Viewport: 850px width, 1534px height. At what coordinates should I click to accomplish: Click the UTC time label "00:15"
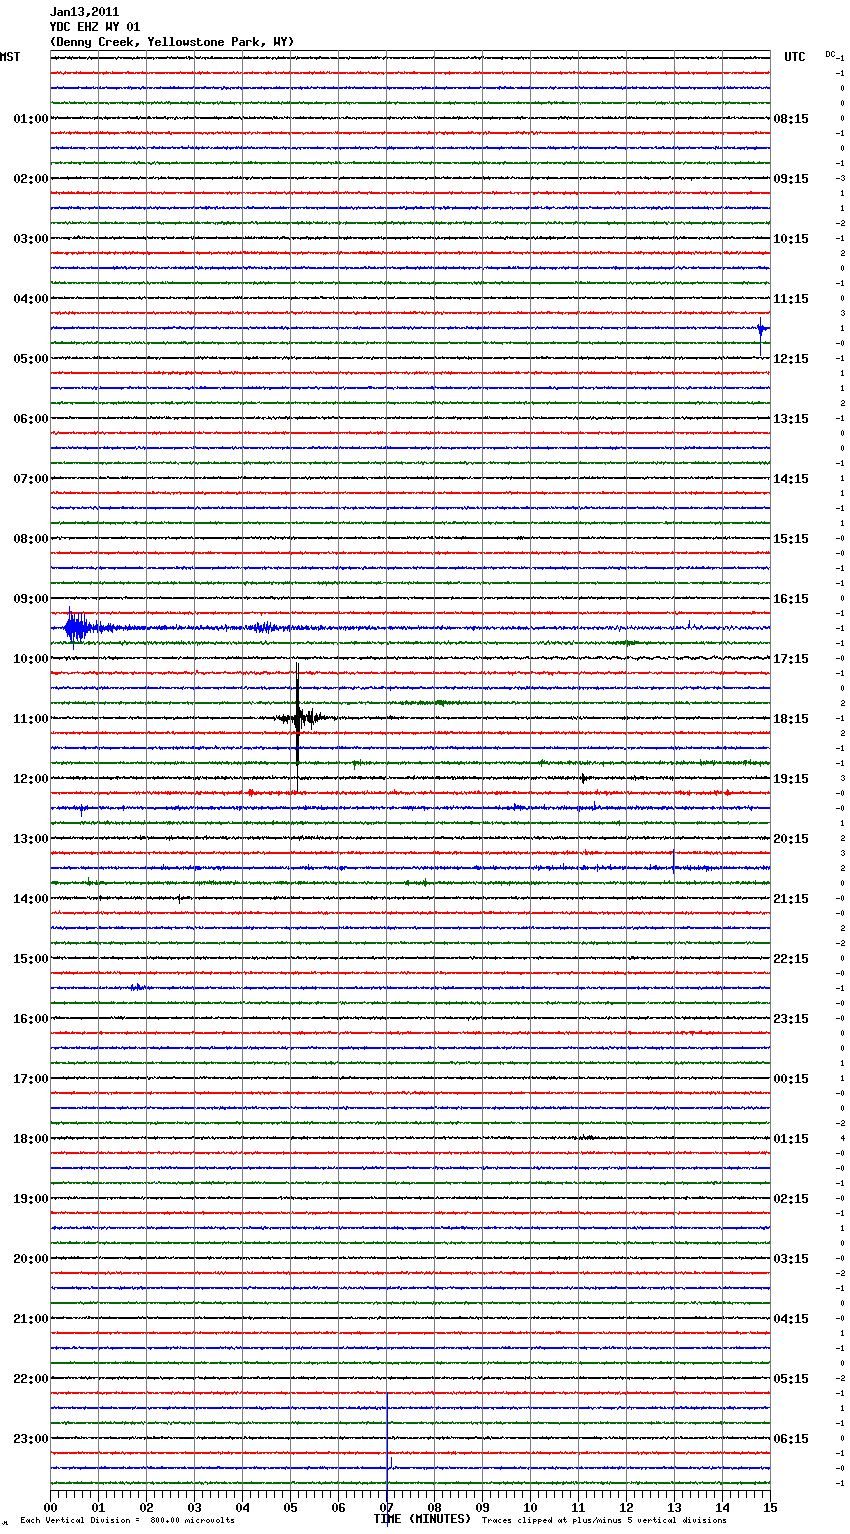[x=791, y=1079]
